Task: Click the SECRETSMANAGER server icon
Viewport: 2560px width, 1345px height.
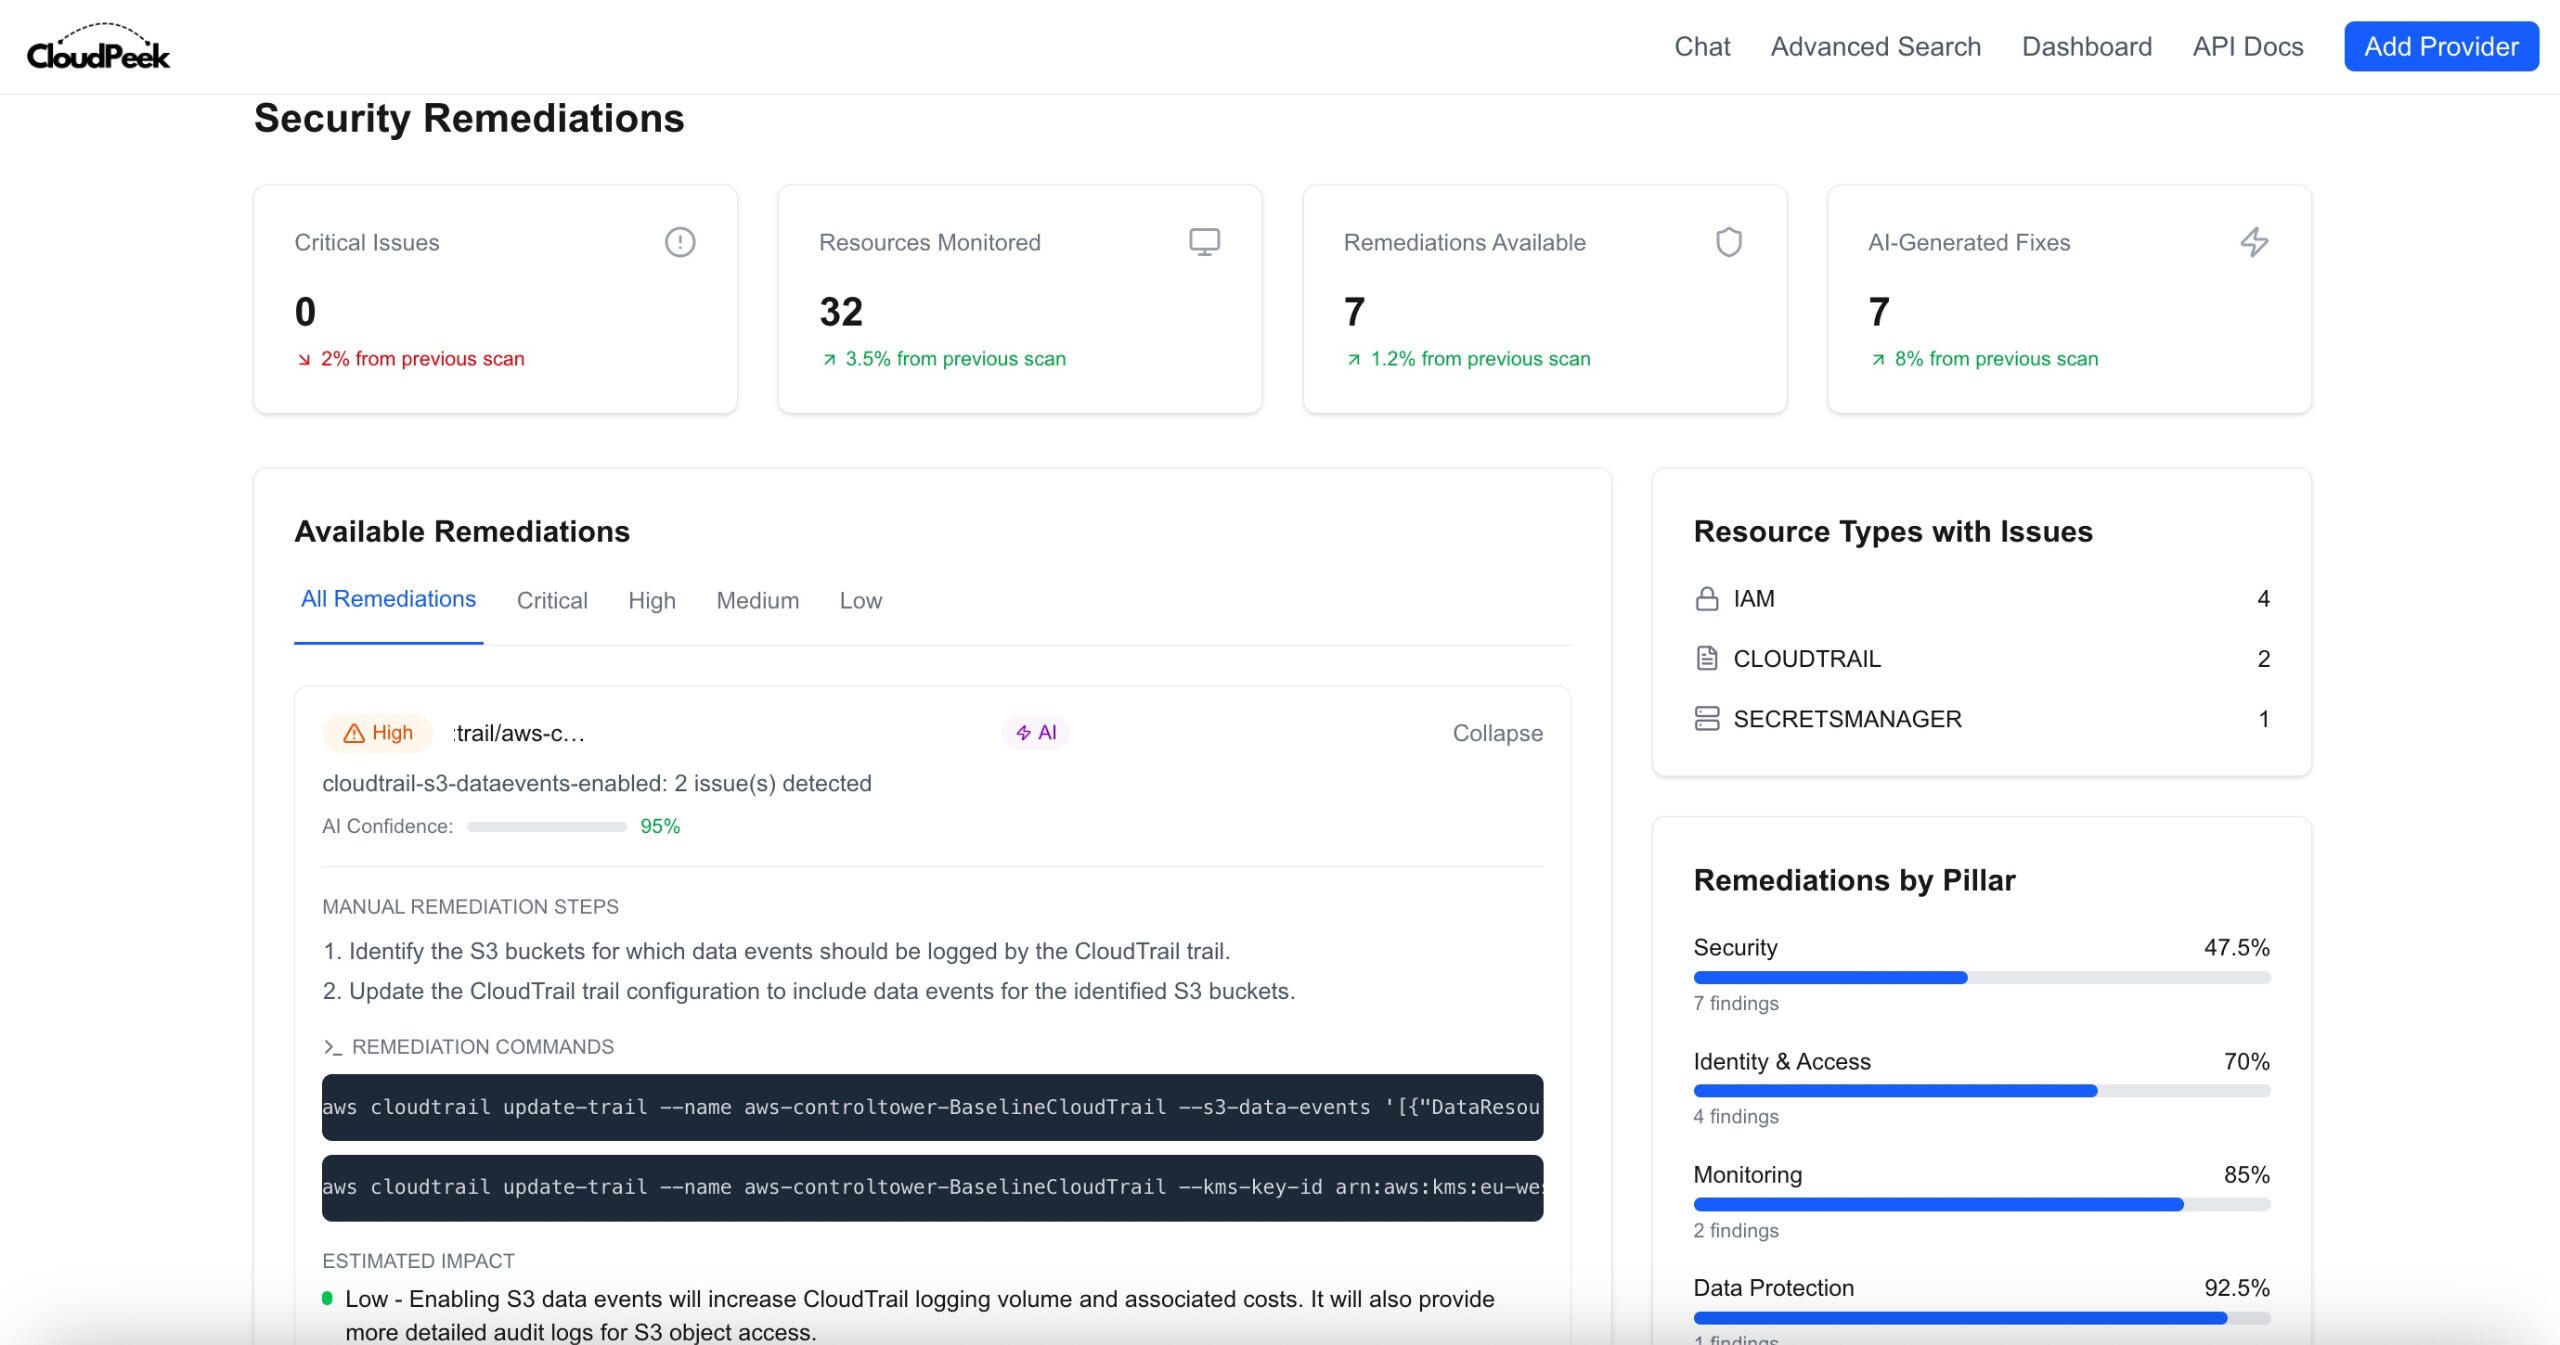Action: pos(1707,718)
